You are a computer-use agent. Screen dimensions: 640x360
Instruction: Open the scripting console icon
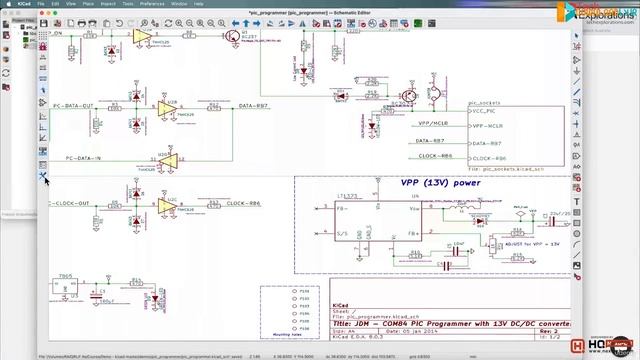coord(431,23)
